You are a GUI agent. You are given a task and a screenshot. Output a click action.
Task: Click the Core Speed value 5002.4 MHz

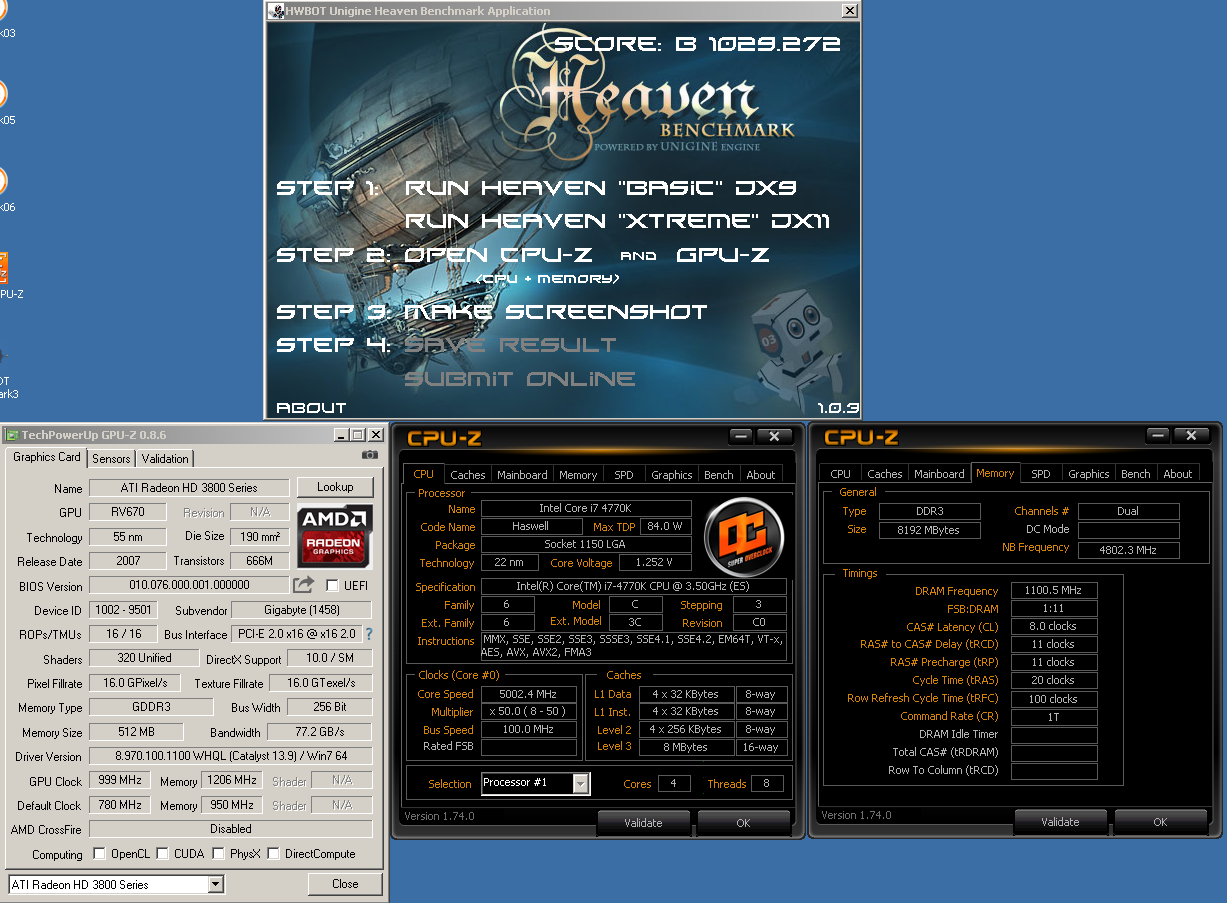pyautogui.click(x=529, y=694)
